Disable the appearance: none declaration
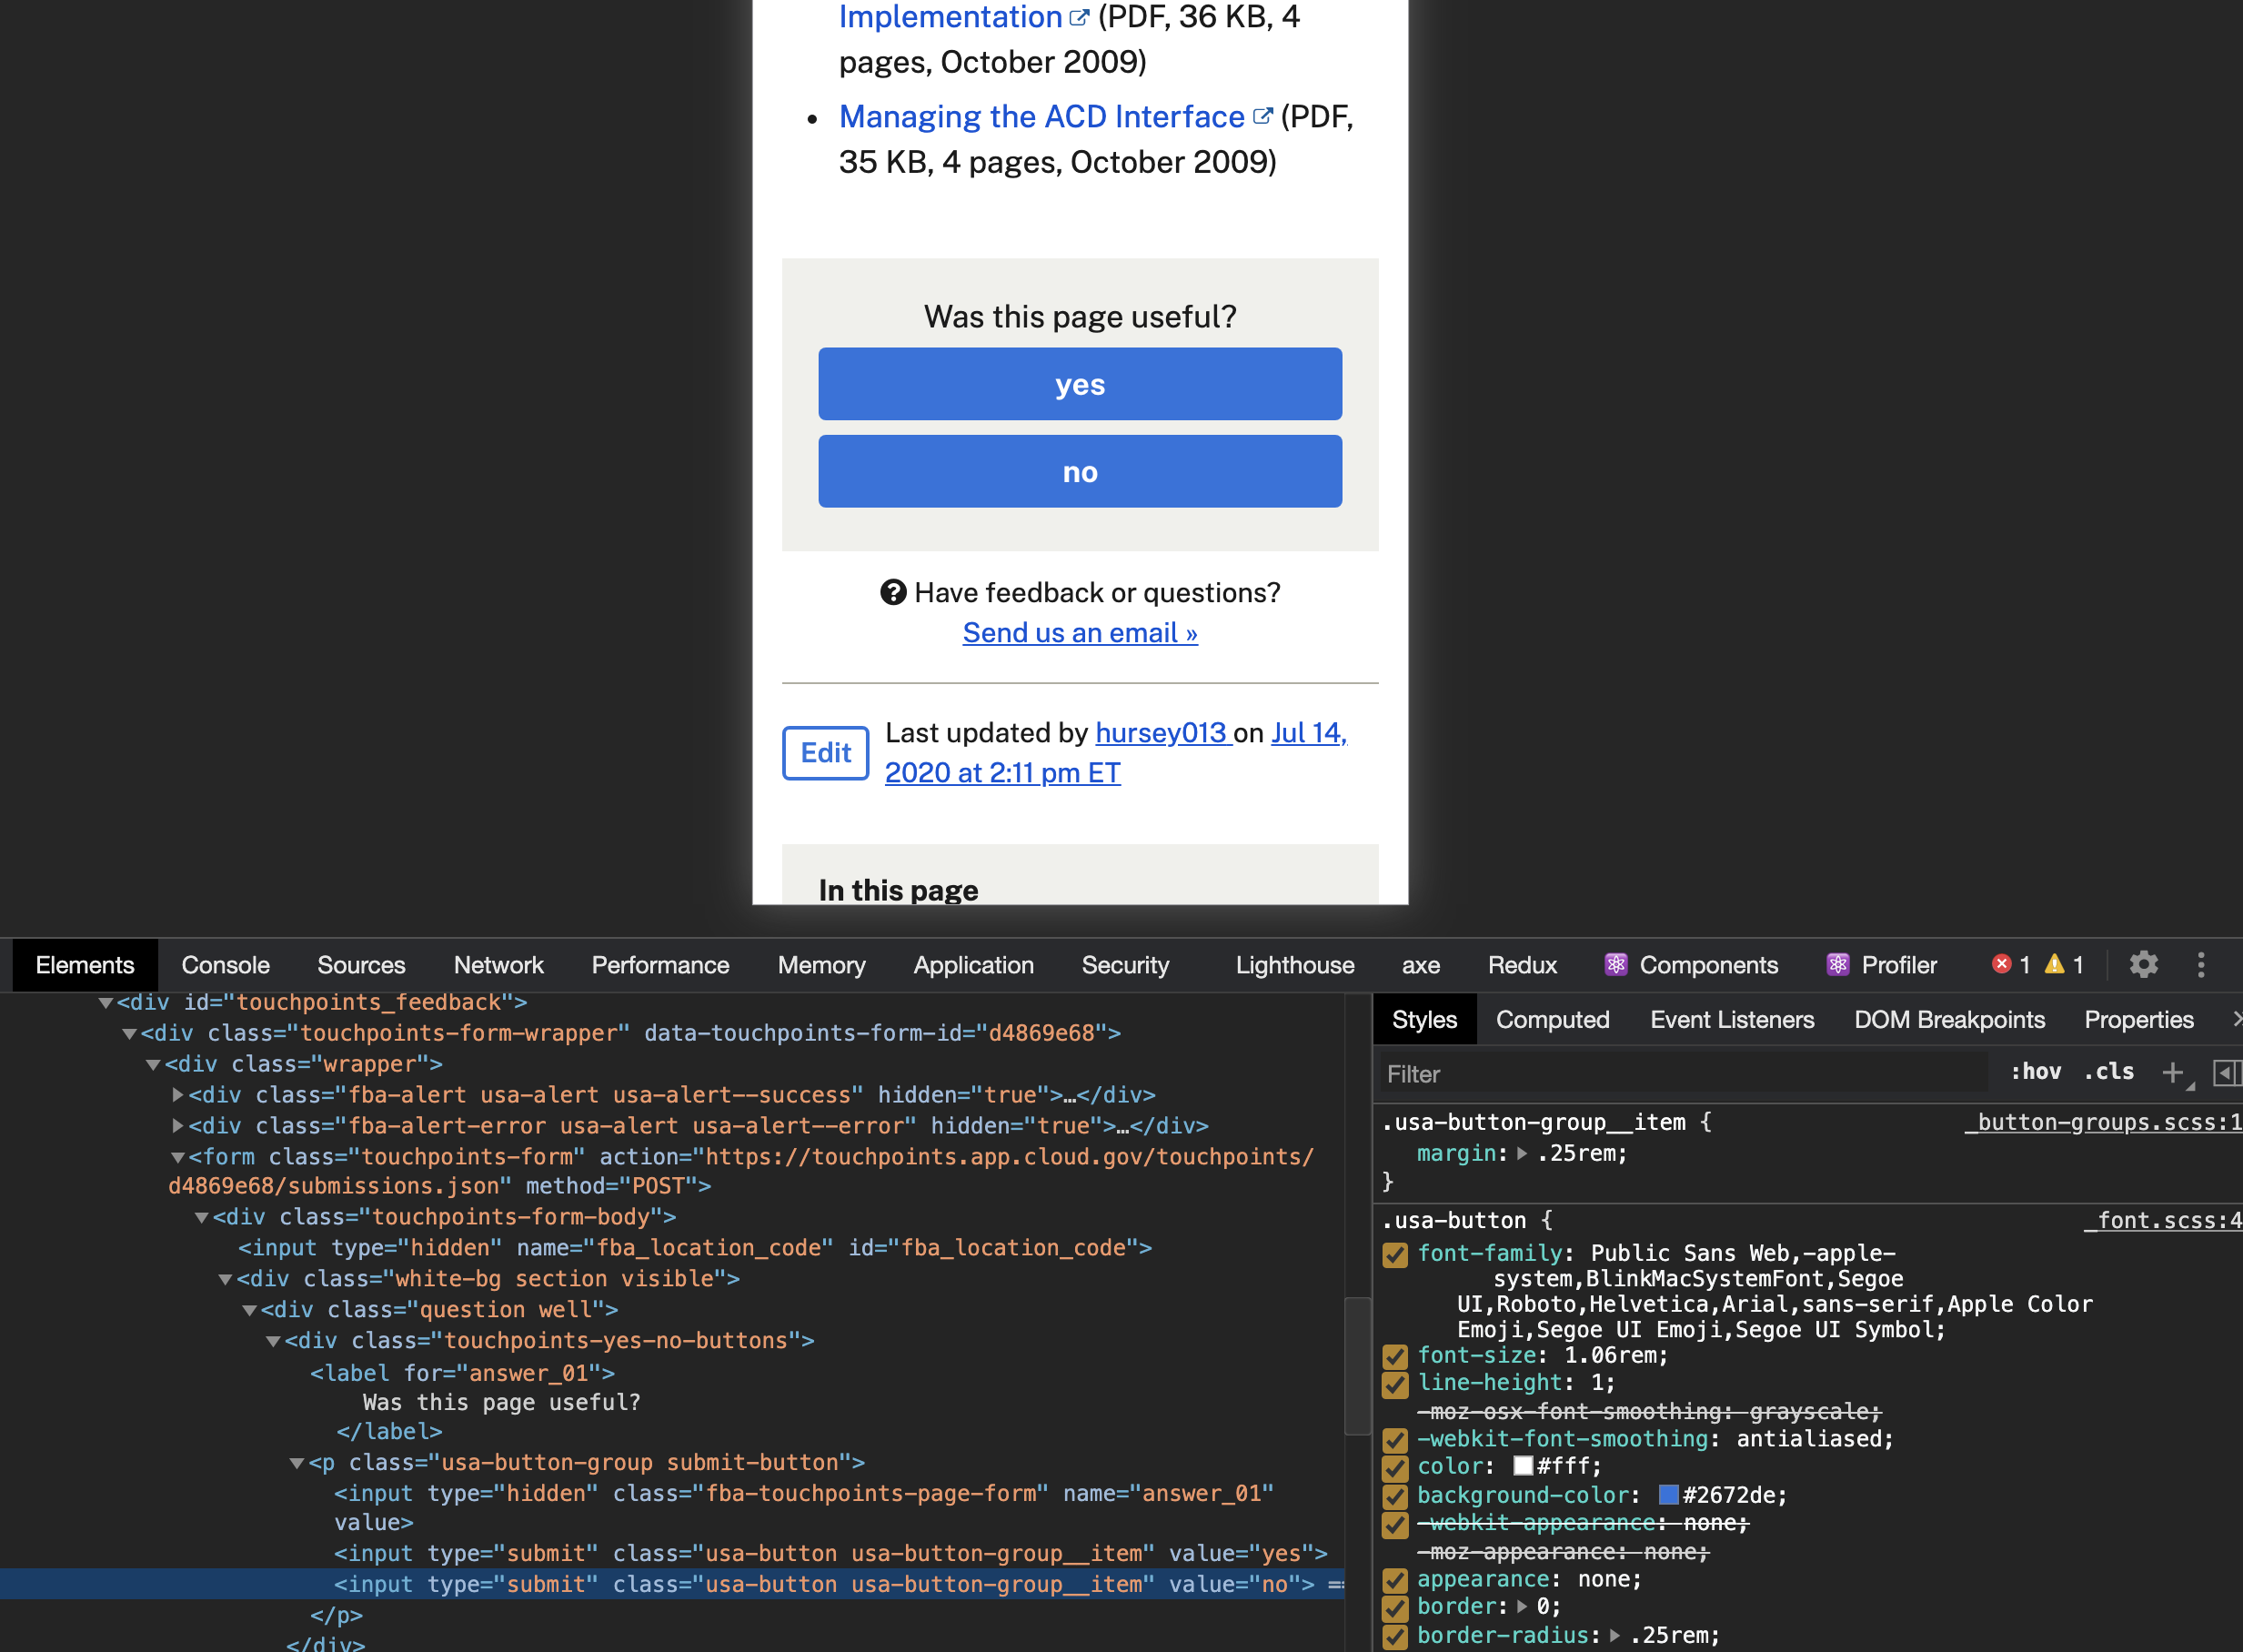This screenshot has width=2243, height=1652. (x=1396, y=1581)
